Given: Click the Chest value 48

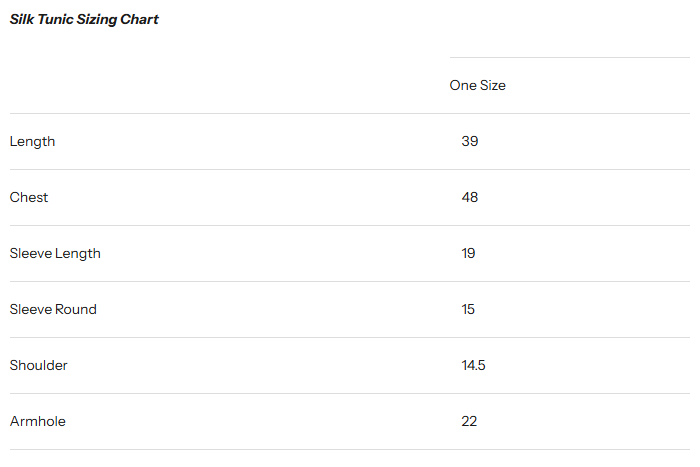Looking at the screenshot, I should pyautogui.click(x=470, y=198).
